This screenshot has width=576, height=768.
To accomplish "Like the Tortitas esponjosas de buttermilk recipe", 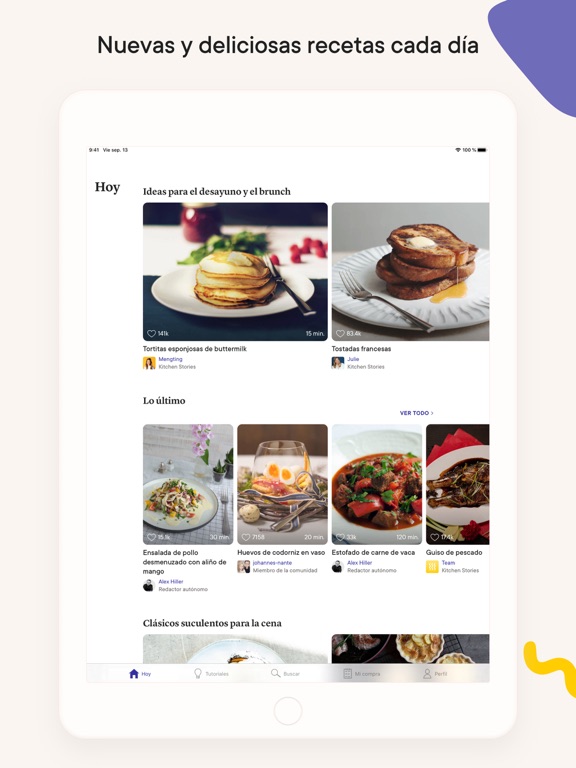I will click(x=151, y=334).
